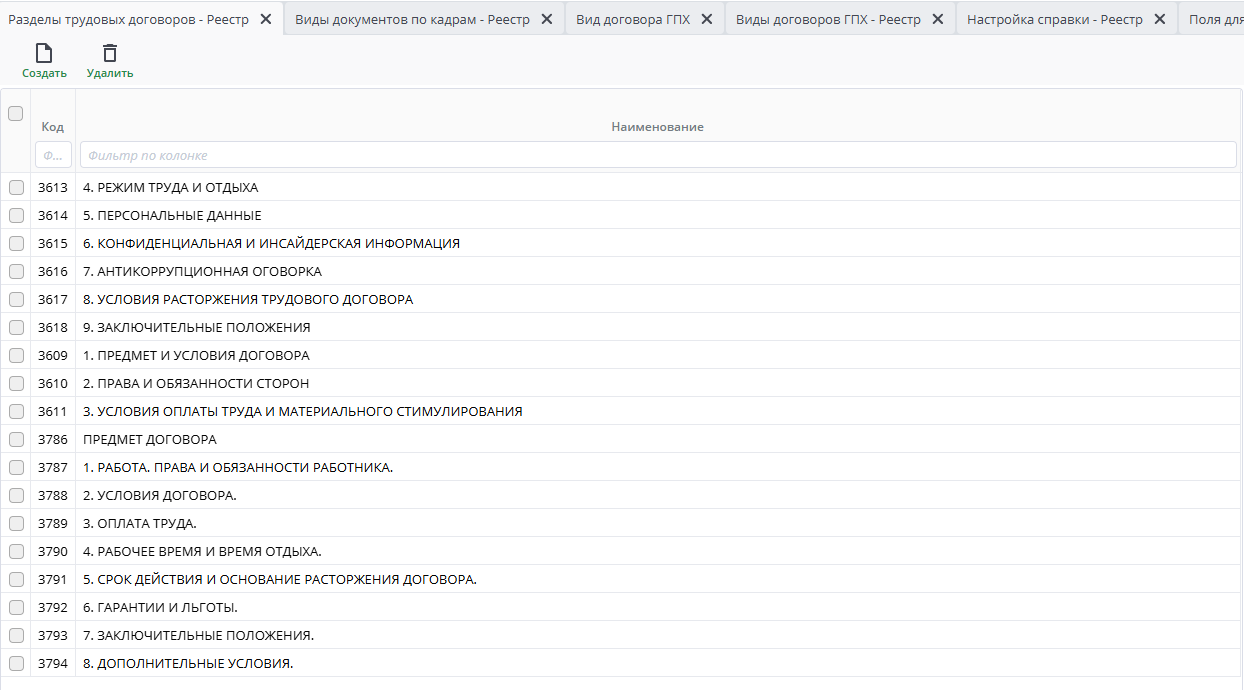Check the box for row 3613

[x=16, y=187]
